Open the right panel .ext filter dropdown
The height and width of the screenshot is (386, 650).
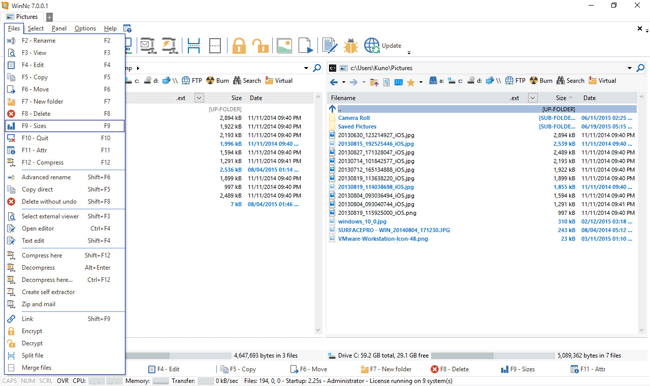(x=533, y=98)
